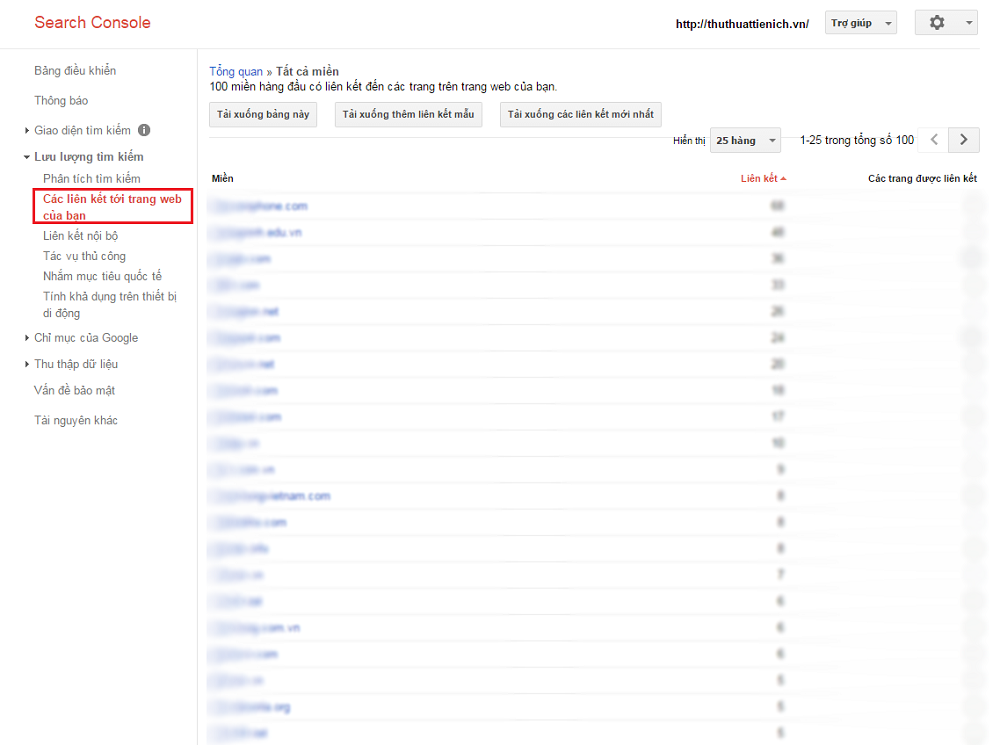Open the Tổng quan breadcrumb link
The image size is (1000, 745).
pyautogui.click(x=235, y=72)
